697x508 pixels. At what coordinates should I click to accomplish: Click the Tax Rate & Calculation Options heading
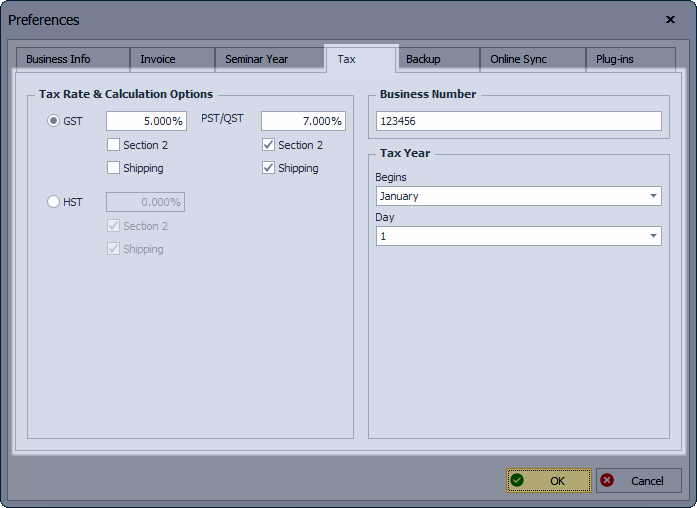pos(126,94)
